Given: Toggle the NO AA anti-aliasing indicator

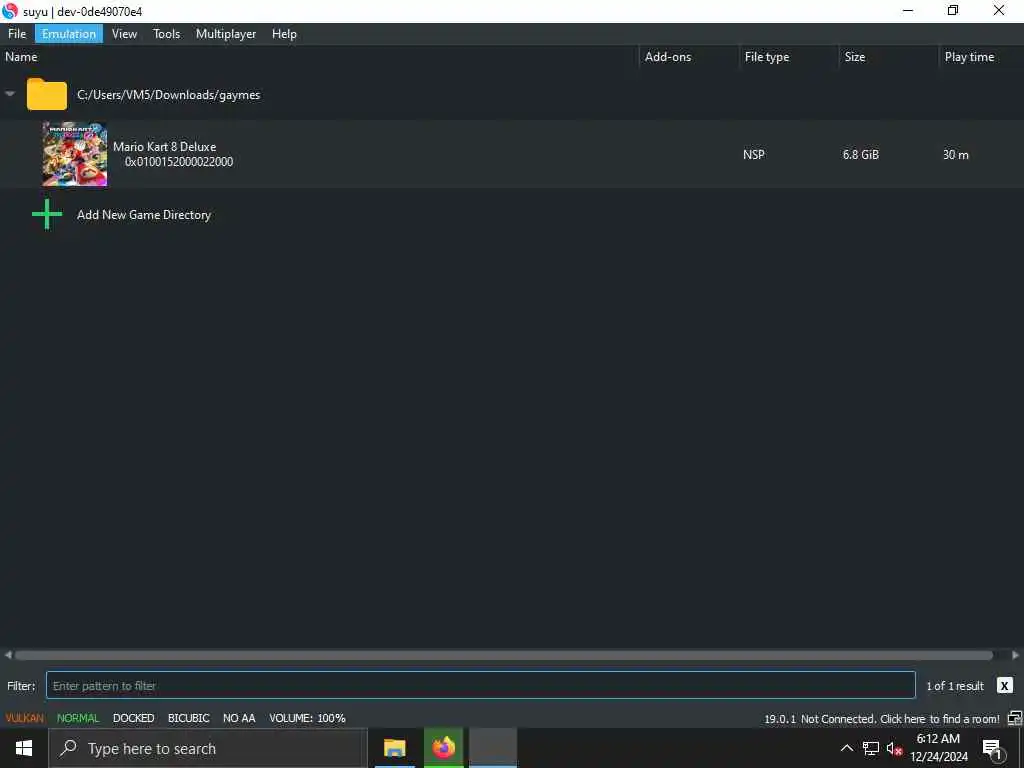Looking at the screenshot, I should point(239,718).
